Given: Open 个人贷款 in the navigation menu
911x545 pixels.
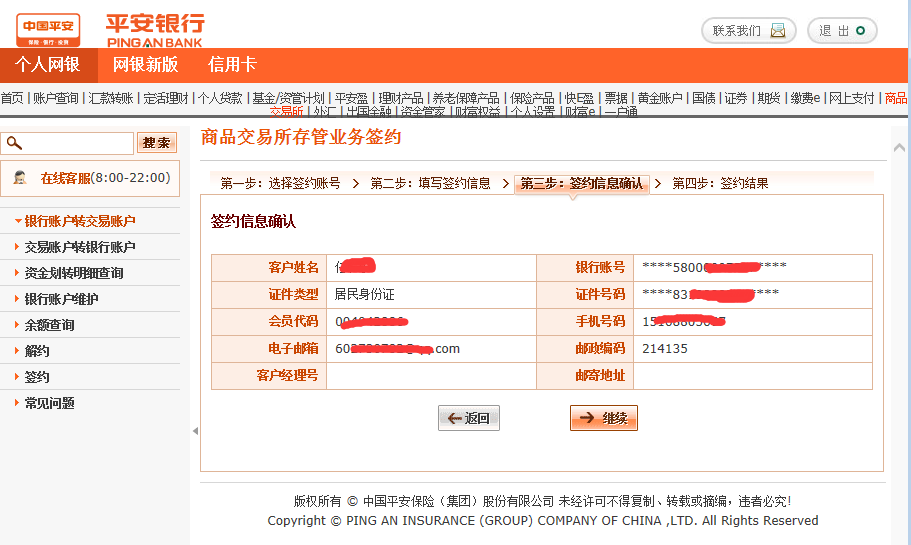Looking at the screenshot, I should 220,98.
